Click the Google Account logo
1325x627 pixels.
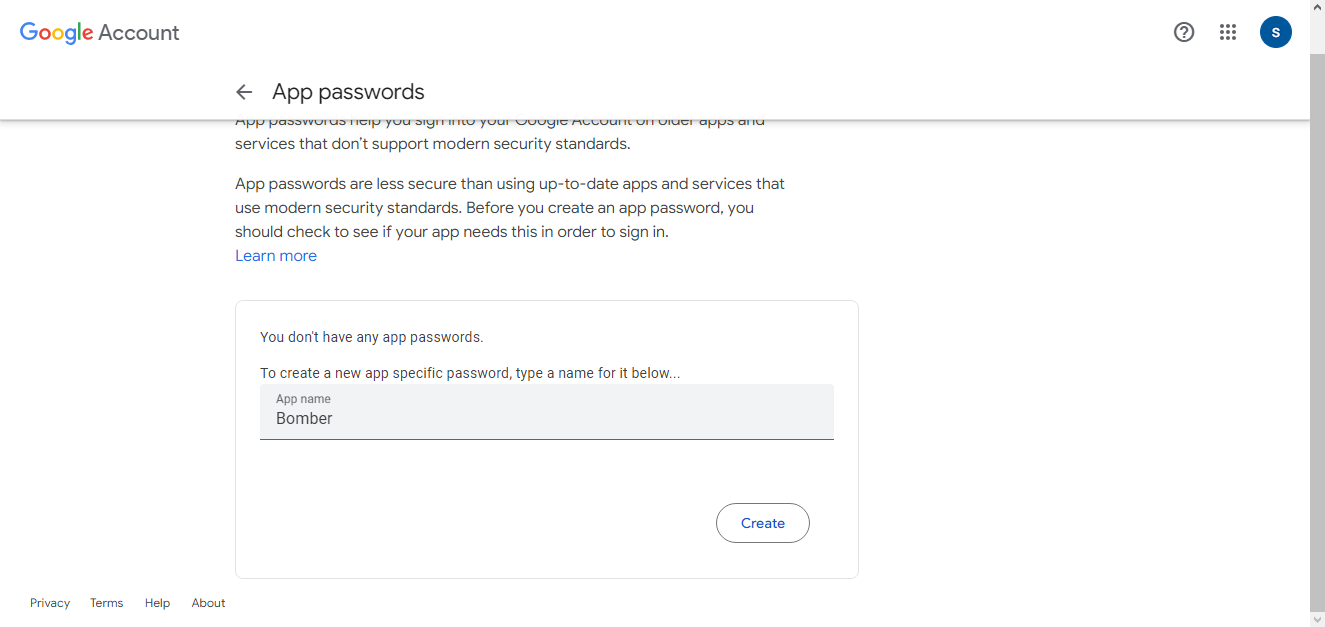coord(99,32)
